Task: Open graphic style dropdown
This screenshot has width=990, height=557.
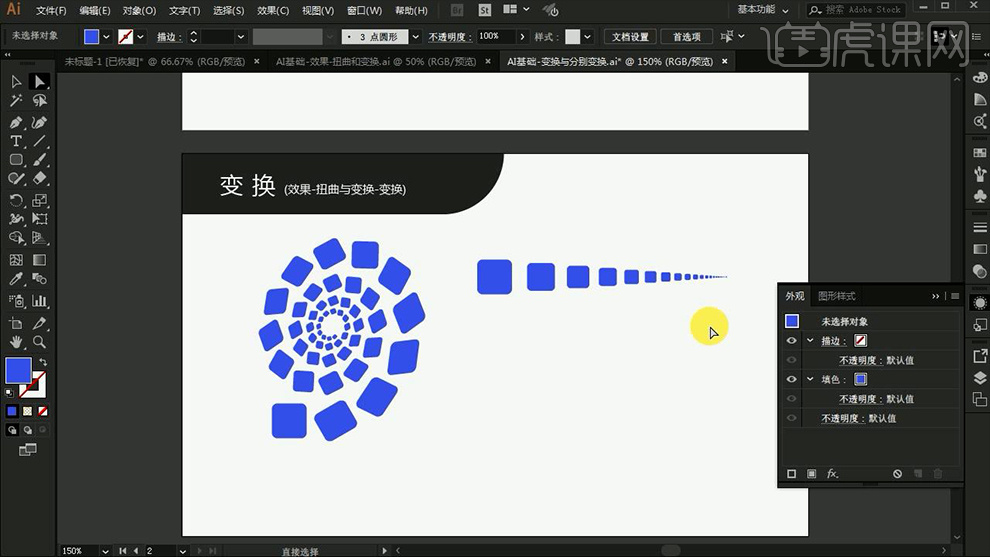Action: [588, 37]
